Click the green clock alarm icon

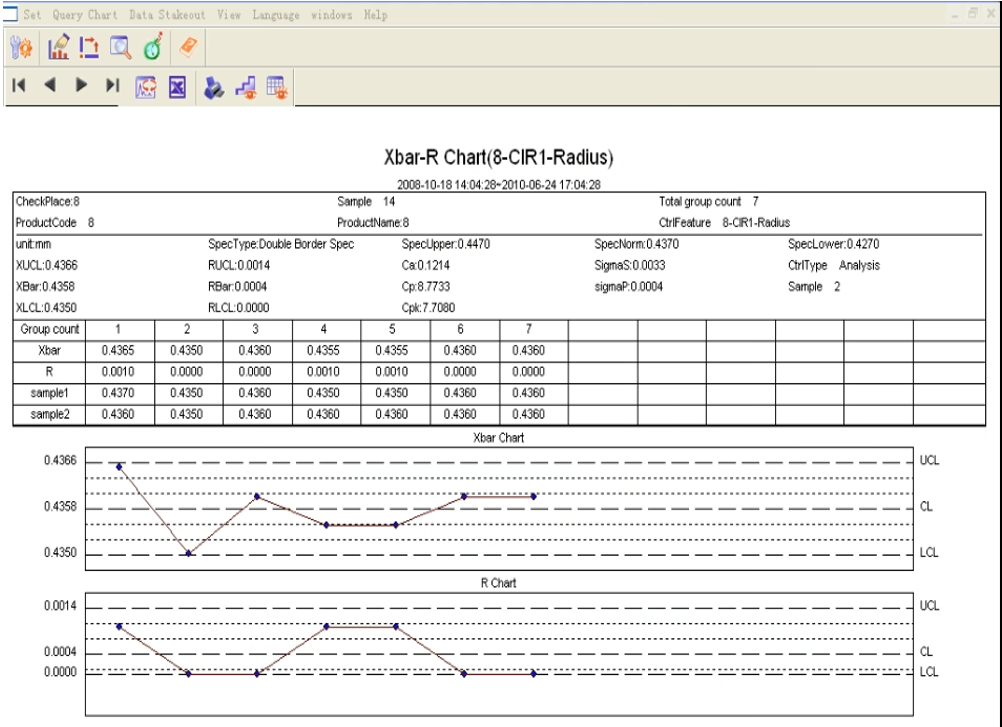point(152,48)
